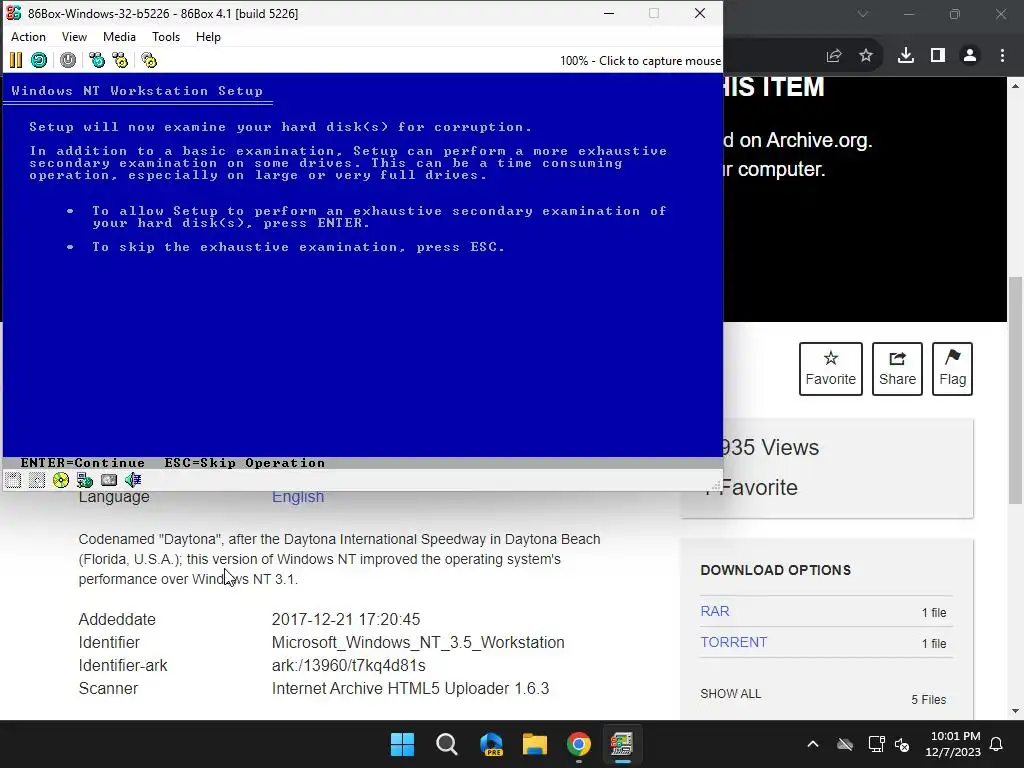
Task: Click SHOW ALL download files link
Action: pyautogui.click(x=731, y=694)
